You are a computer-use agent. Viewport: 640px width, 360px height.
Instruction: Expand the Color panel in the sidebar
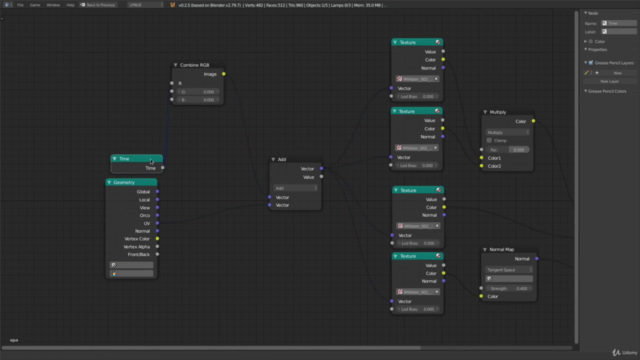585,42
